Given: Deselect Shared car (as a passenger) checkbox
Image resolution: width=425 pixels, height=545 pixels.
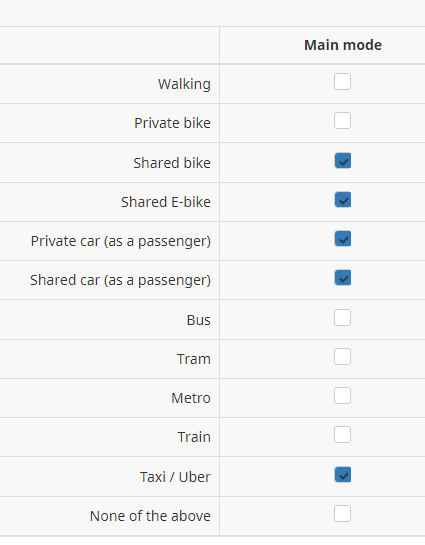Looking at the screenshot, I should pyautogui.click(x=343, y=278).
